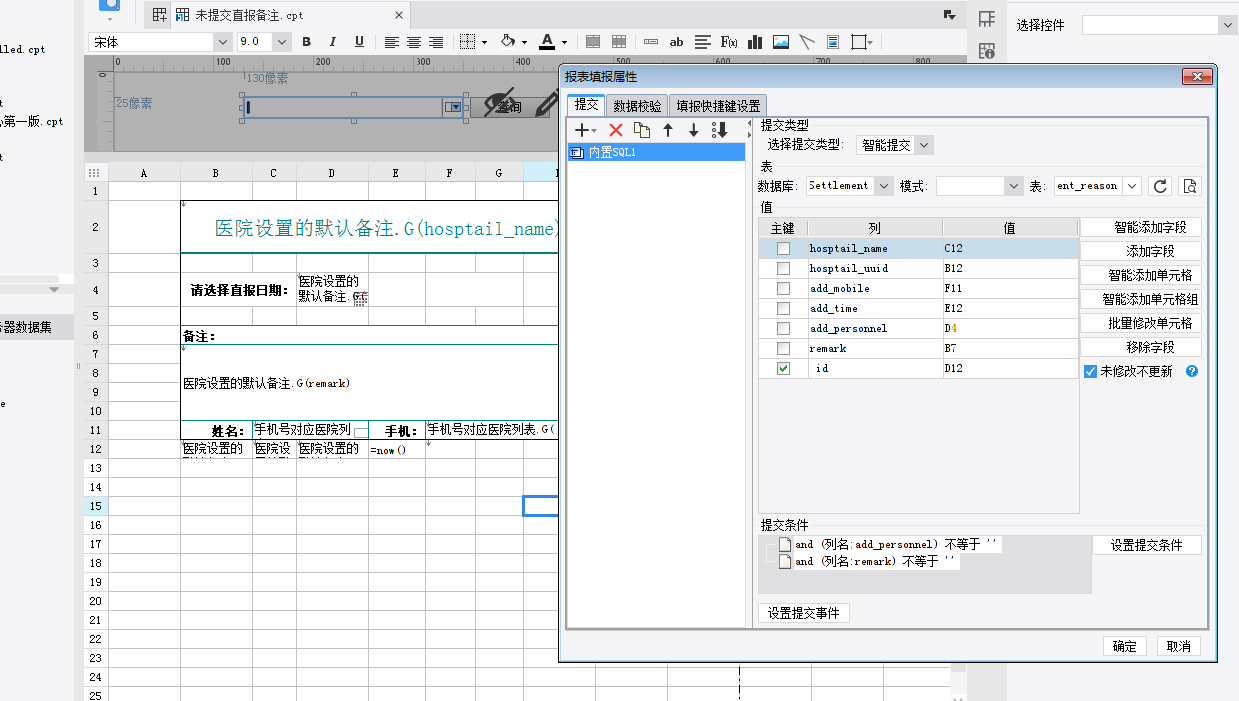Toggle primary key for add_personnel

point(783,328)
